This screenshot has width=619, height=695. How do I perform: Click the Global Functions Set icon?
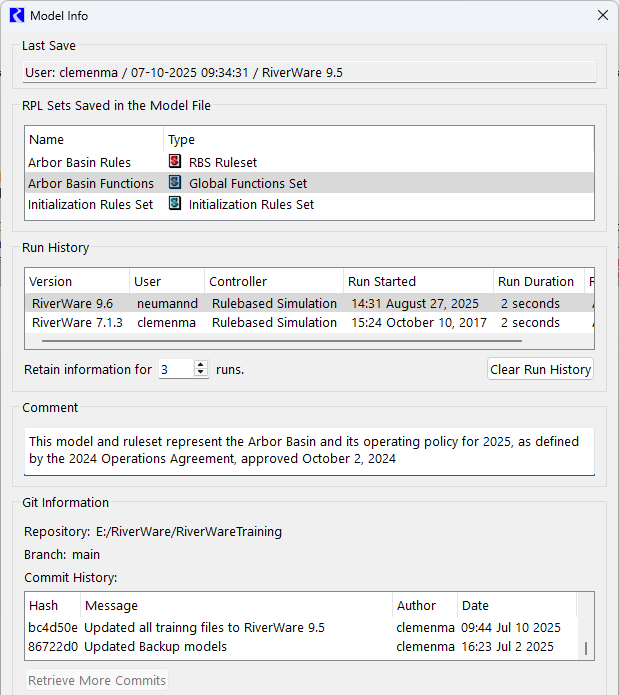[x=175, y=183]
